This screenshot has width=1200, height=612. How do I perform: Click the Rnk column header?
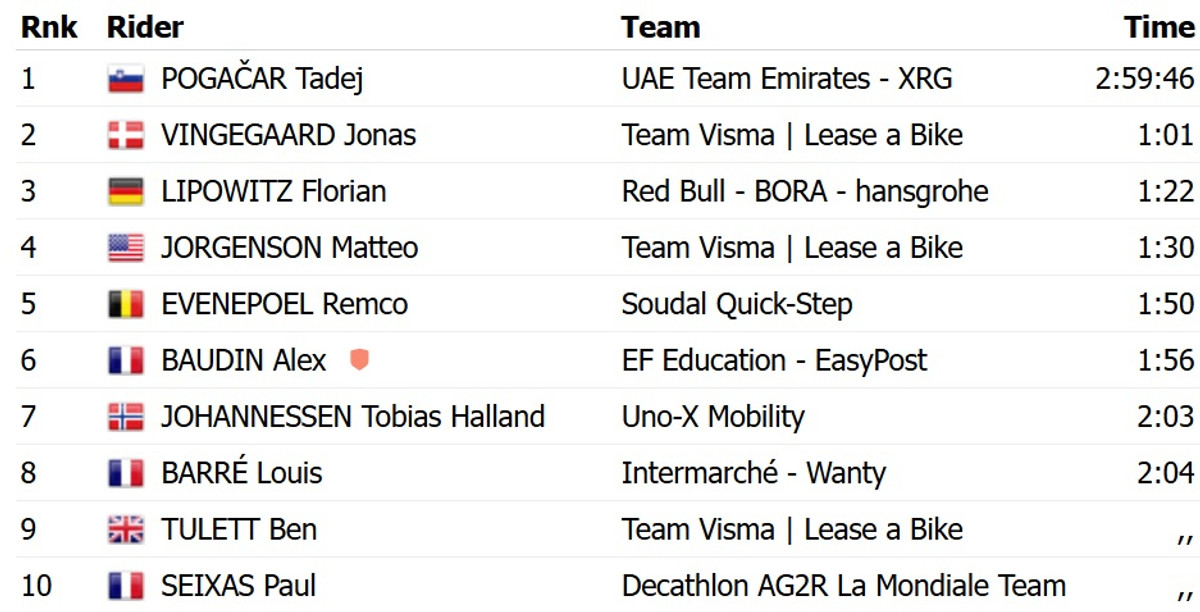point(49,27)
